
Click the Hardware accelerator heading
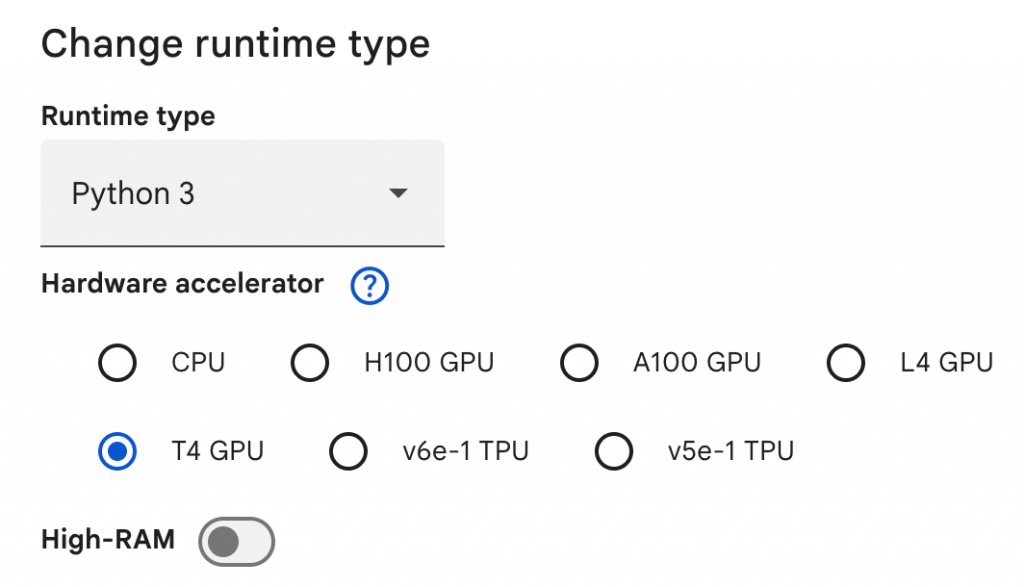coord(180,284)
